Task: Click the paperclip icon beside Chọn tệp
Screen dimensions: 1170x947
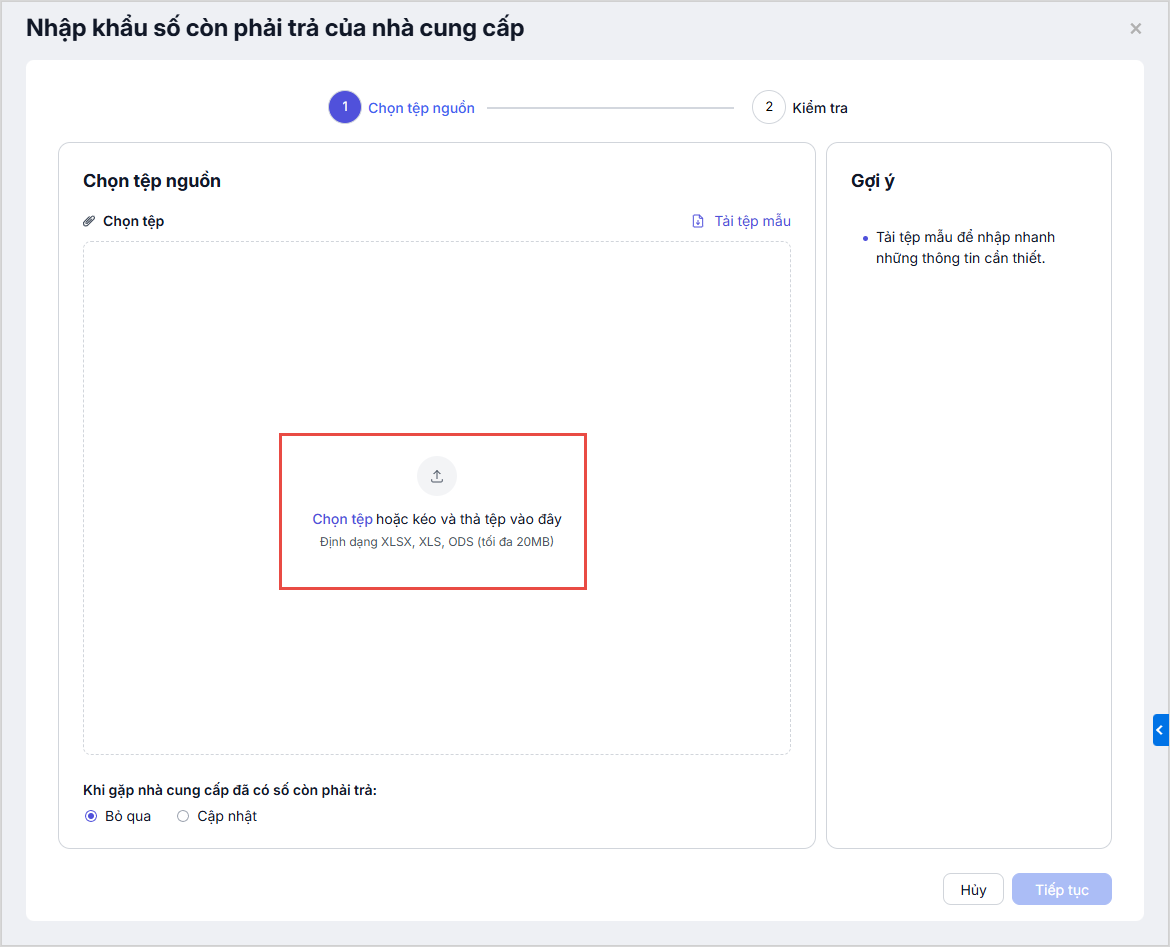Action: [x=89, y=221]
